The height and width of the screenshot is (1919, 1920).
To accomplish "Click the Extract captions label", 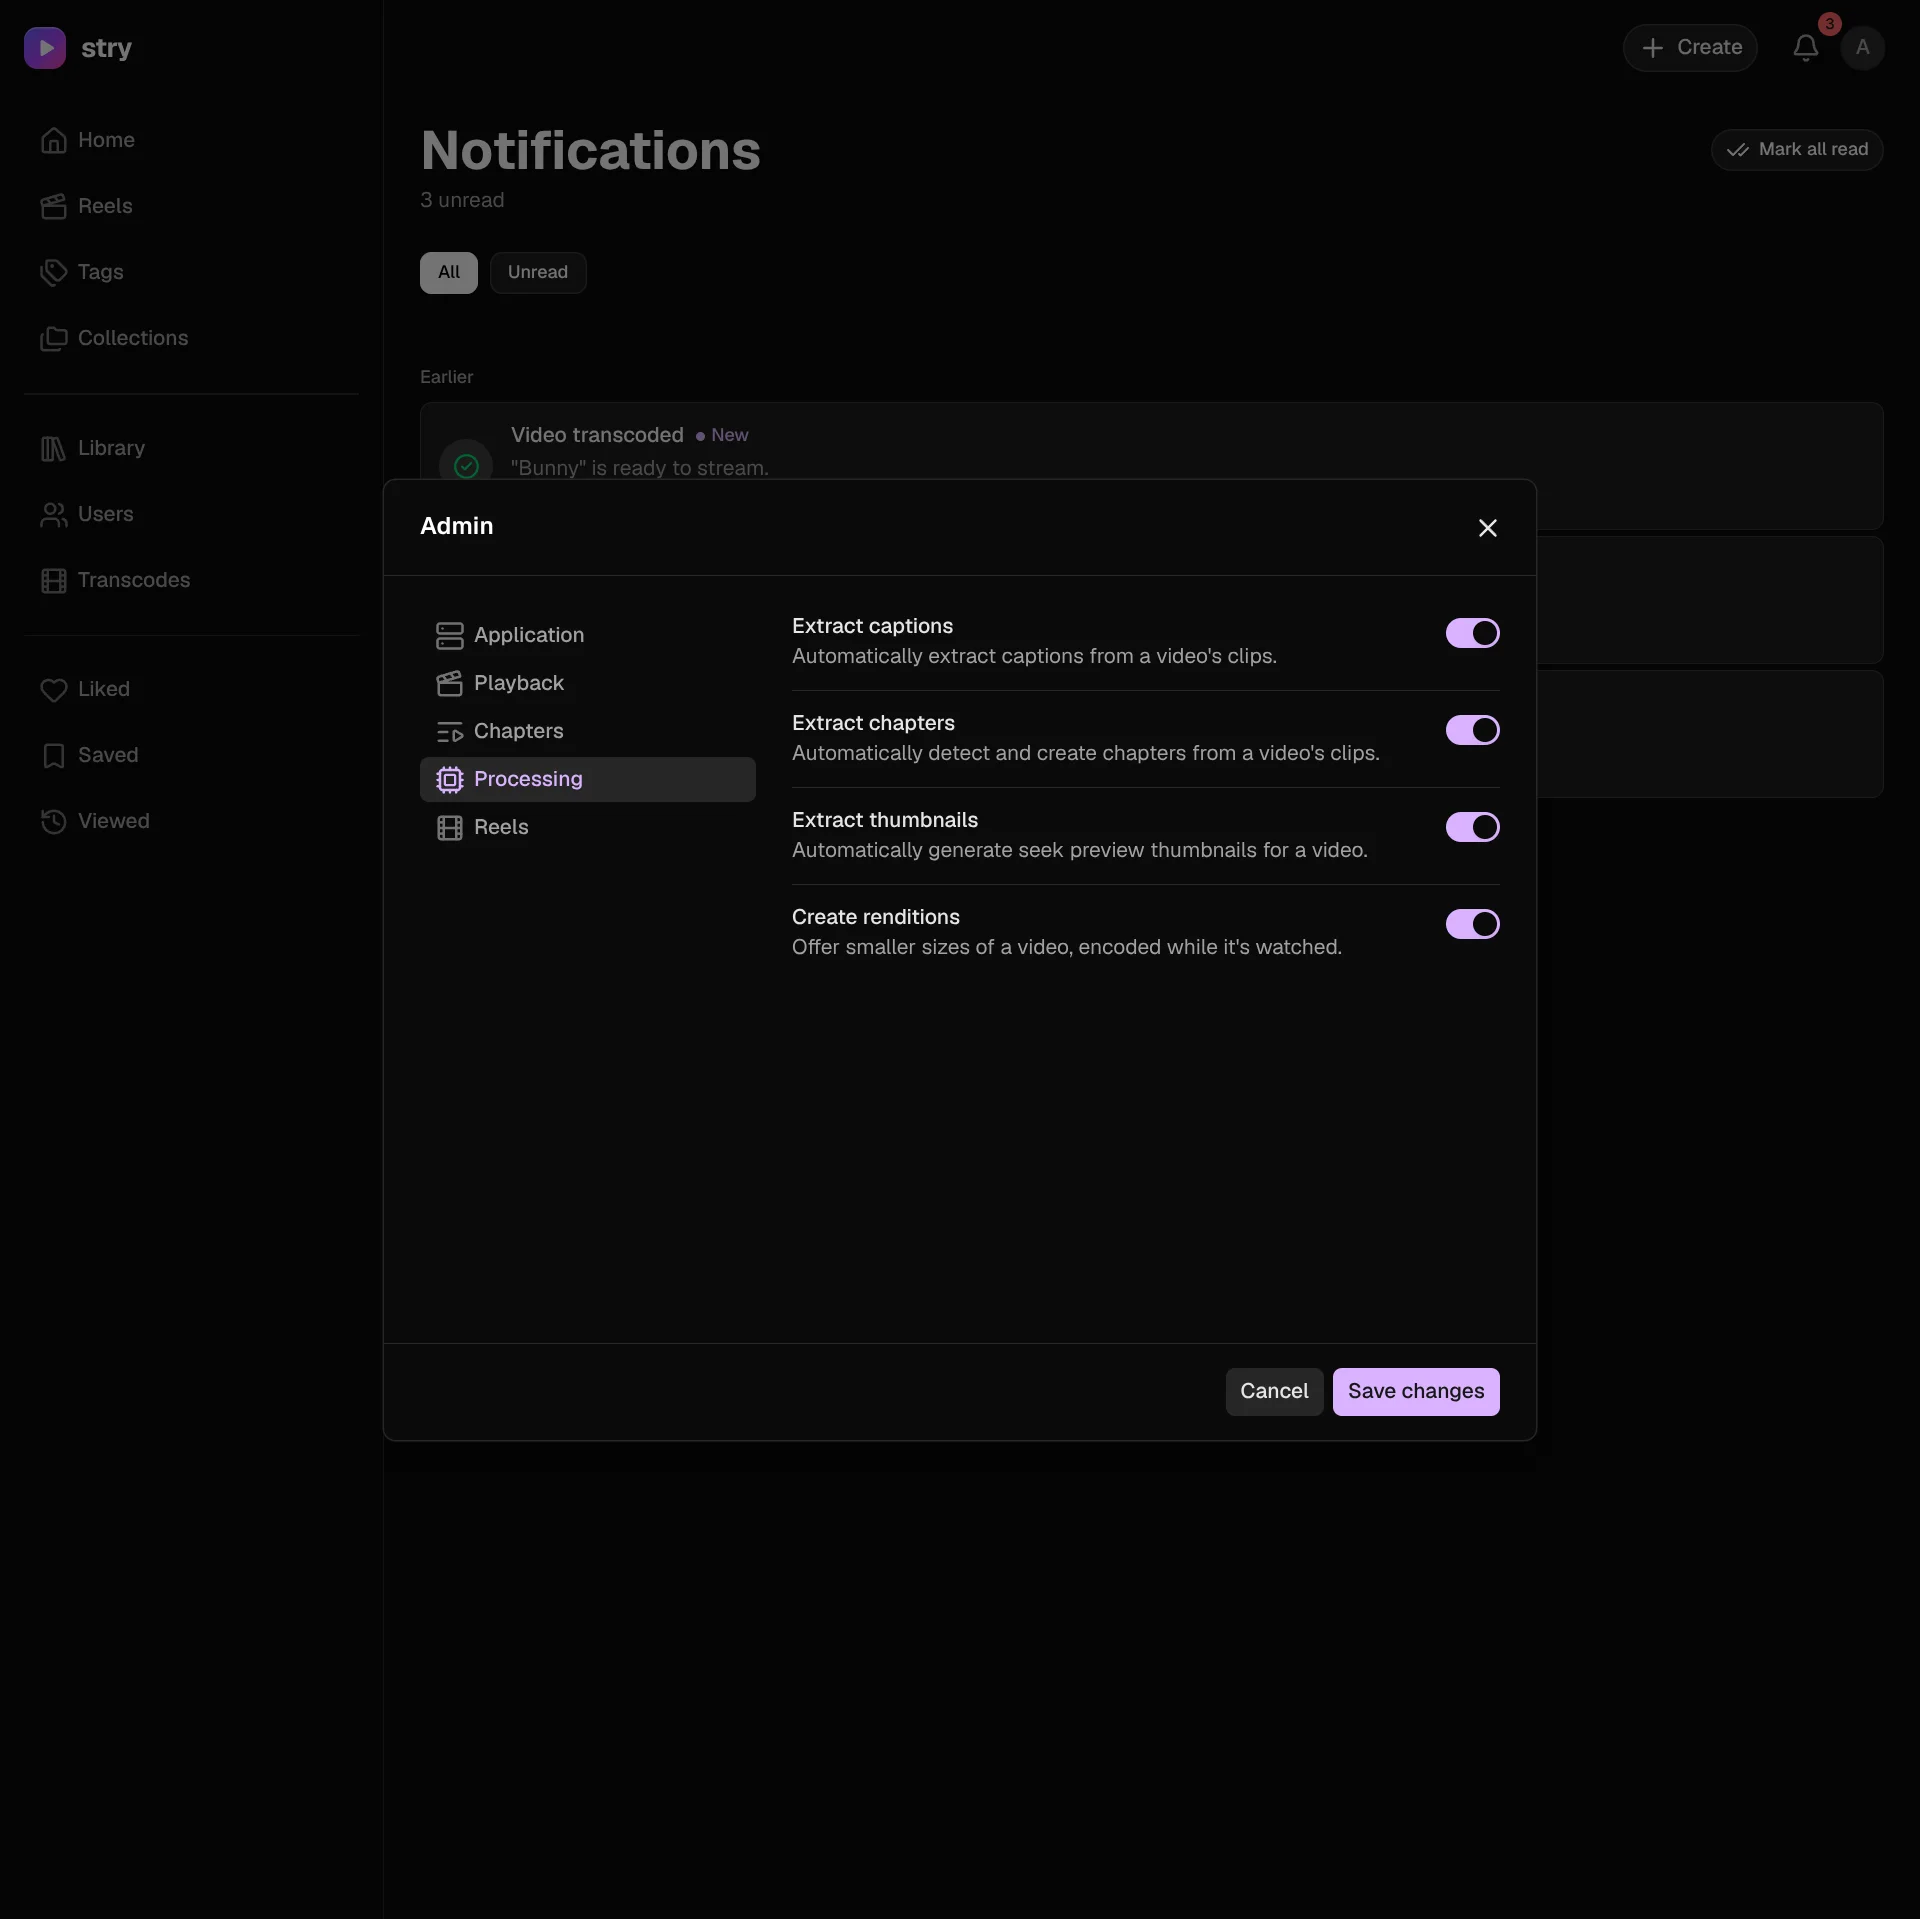I will pos(872,626).
